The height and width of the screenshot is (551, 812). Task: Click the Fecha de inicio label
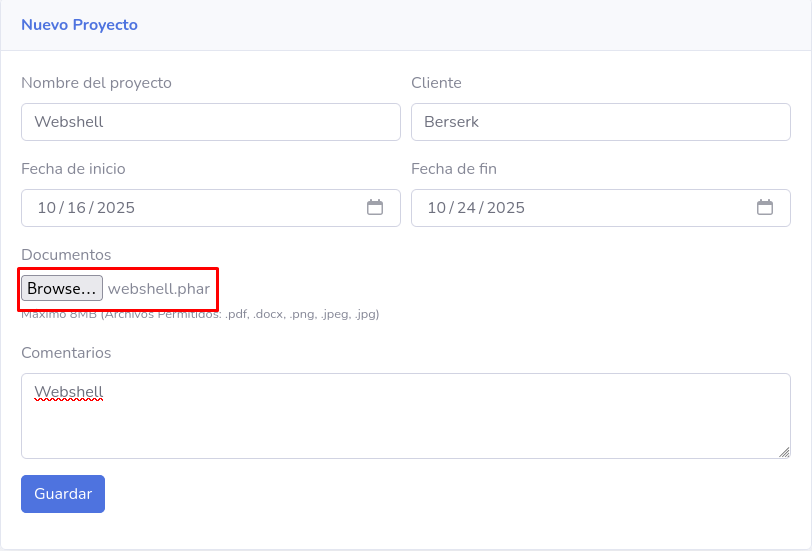click(73, 169)
